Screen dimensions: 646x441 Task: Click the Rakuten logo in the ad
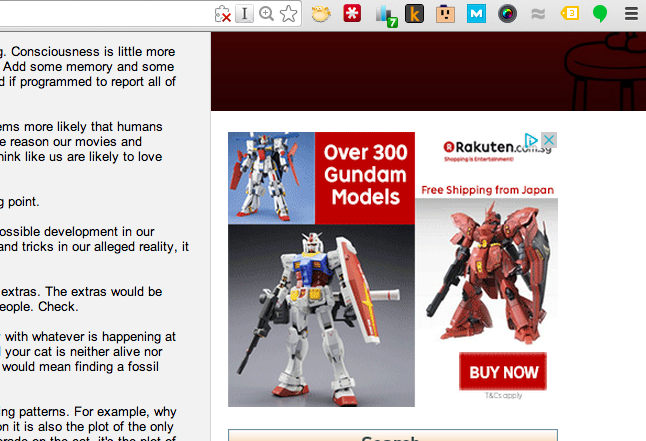pyautogui.click(x=484, y=149)
